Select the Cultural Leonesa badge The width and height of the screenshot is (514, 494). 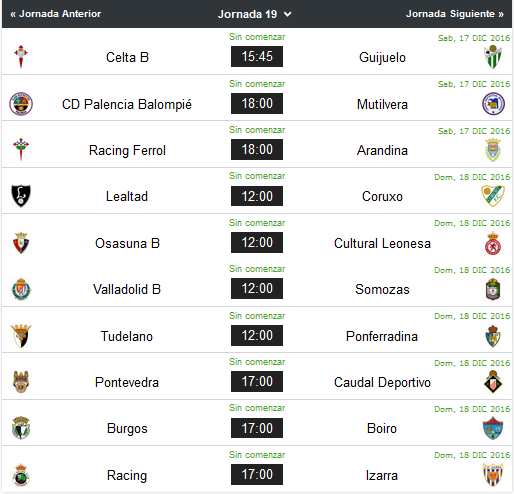[493, 243]
